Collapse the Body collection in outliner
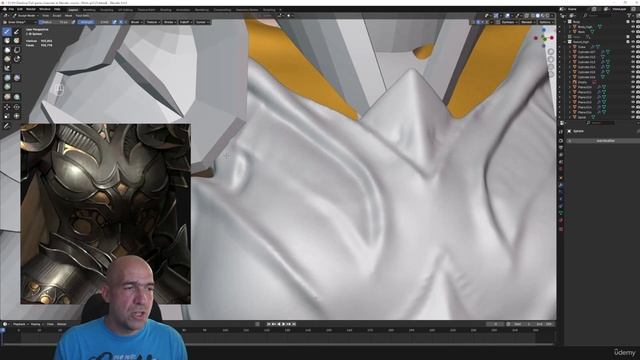 coord(564,22)
